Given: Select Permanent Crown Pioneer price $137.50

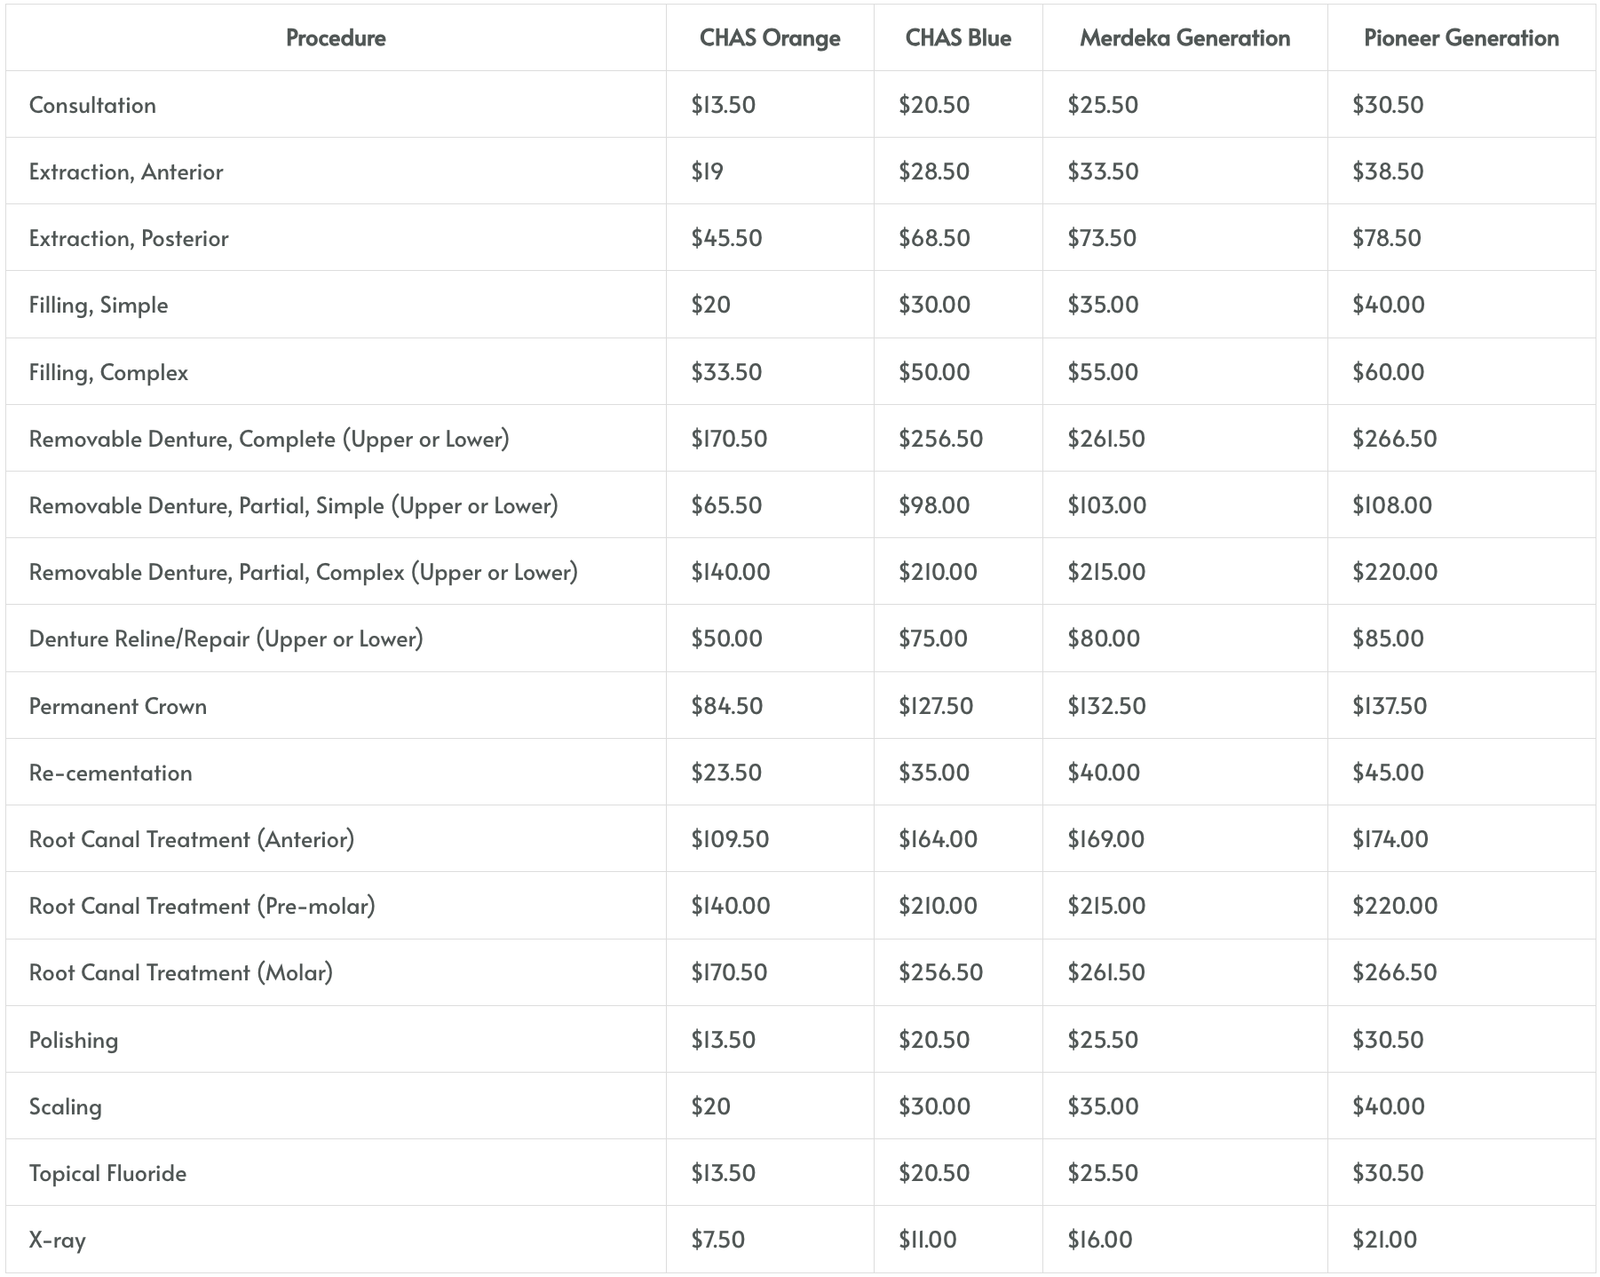Looking at the screenshot, I should 1390,706.
